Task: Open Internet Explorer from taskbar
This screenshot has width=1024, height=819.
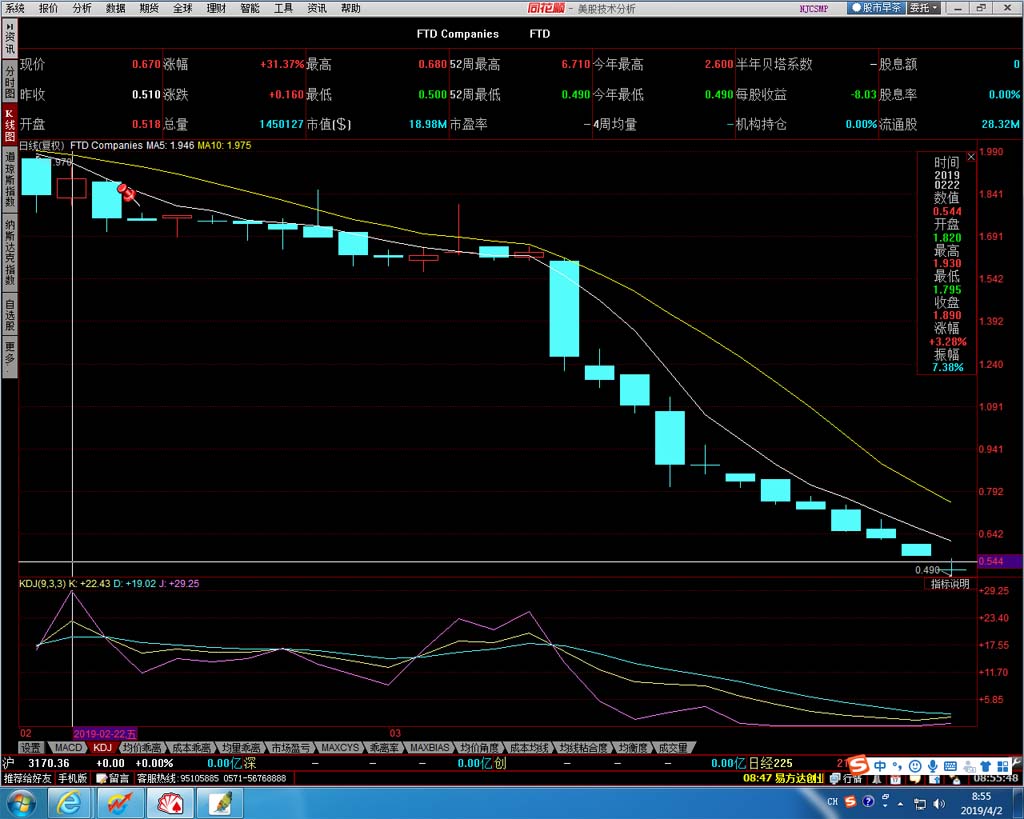Action: [69, 803]
